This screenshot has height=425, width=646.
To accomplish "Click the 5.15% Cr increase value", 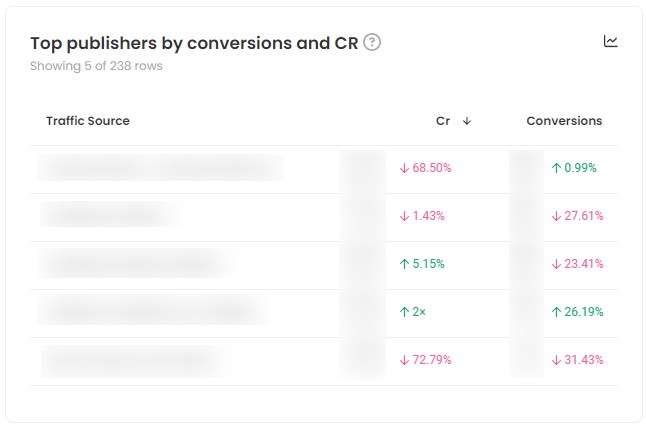I will tap(422, 264).
